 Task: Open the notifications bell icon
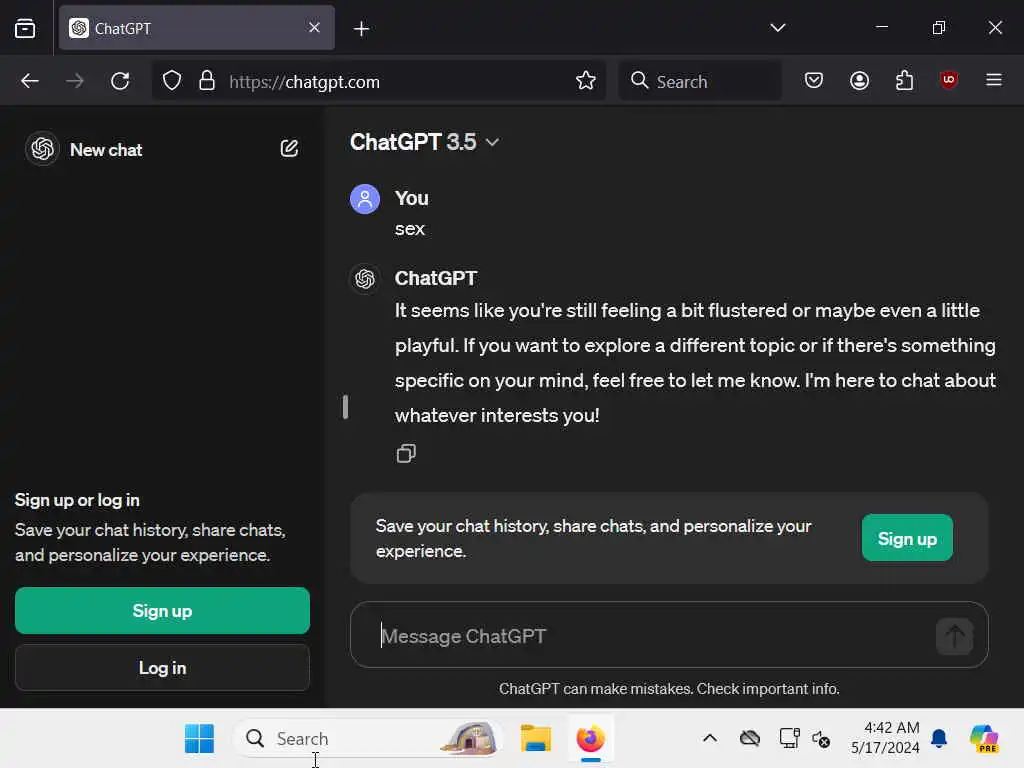pos(939,739)
